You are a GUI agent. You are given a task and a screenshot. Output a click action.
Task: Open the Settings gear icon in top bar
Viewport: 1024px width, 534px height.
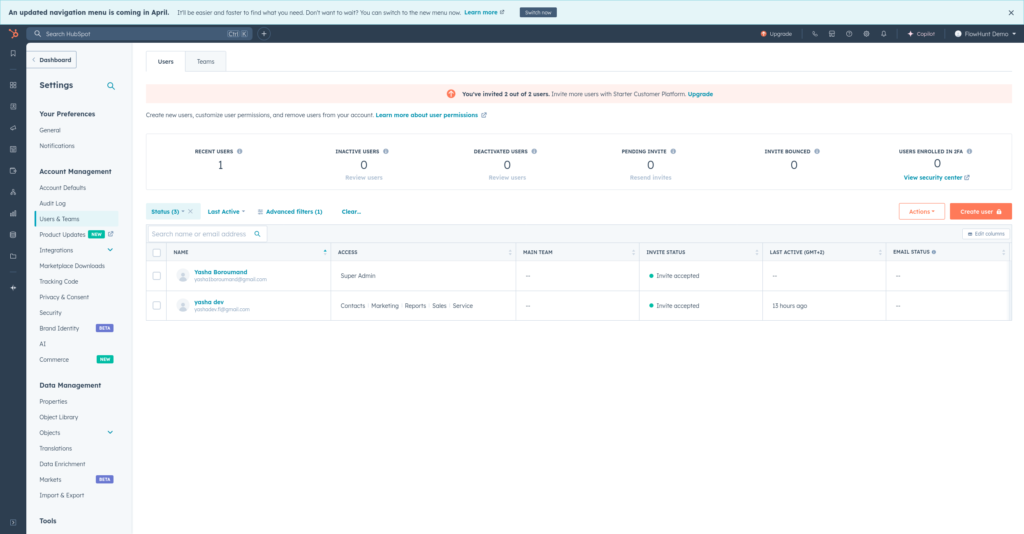(867, 34)
